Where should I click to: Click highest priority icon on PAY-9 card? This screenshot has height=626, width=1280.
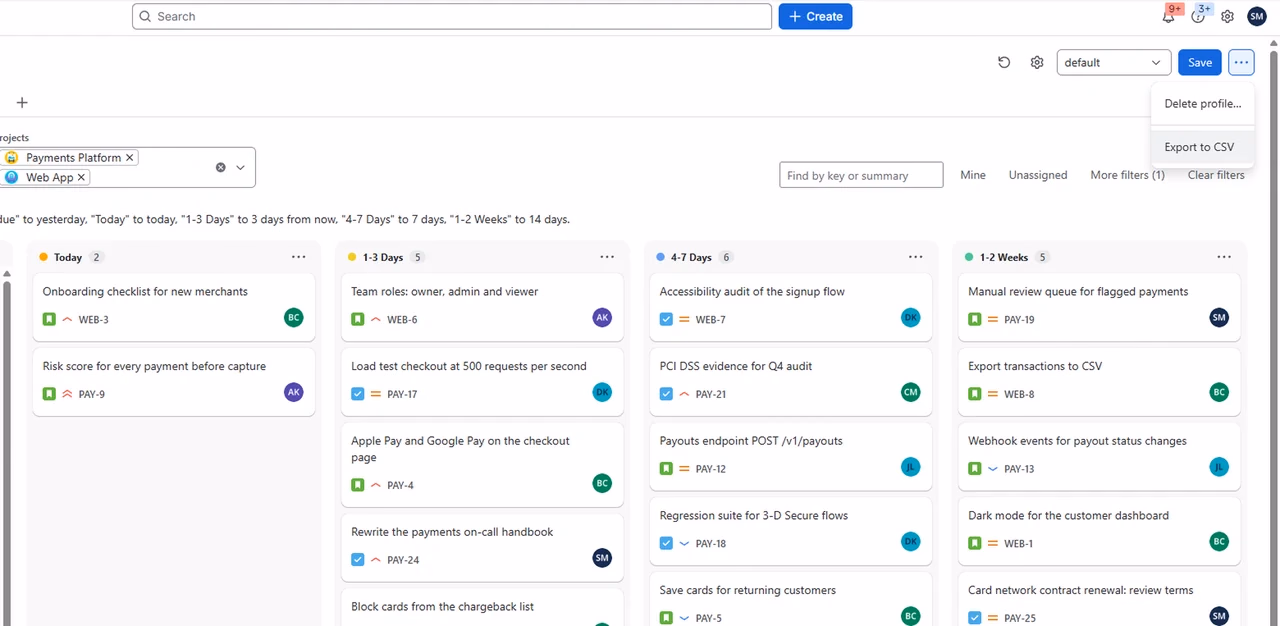68,394
